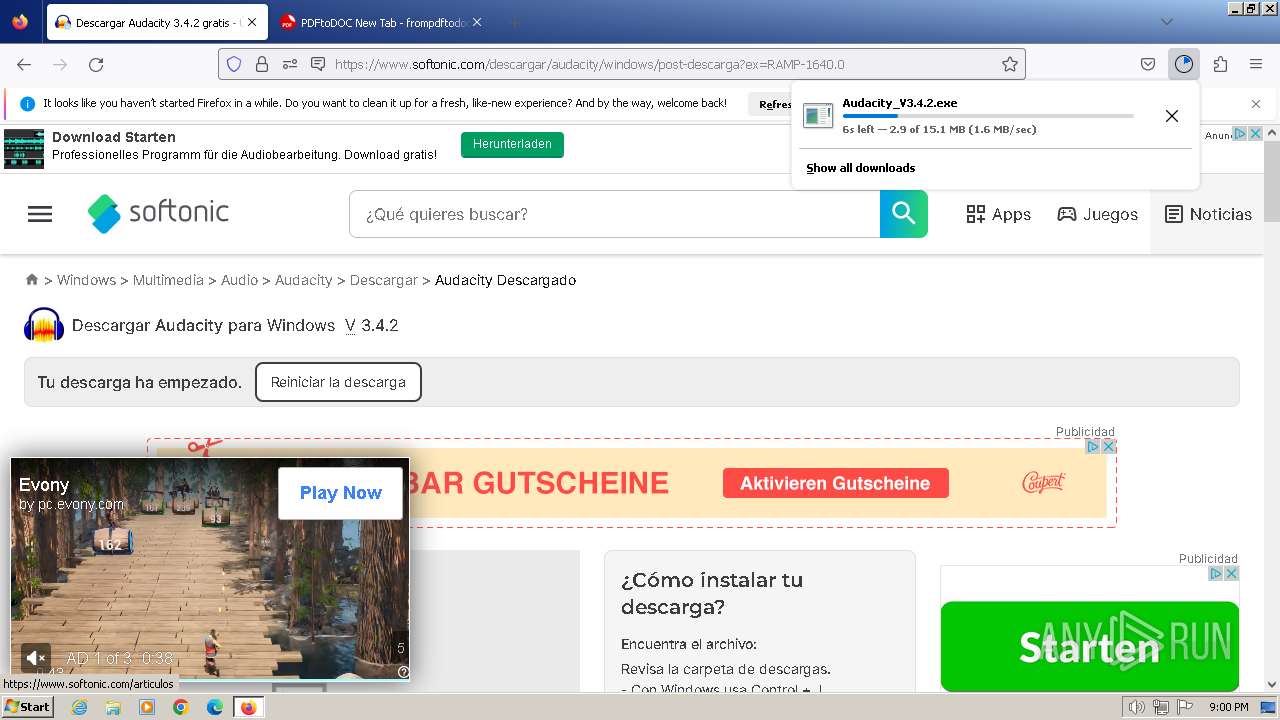
Task: Reload the page with the Refresh icon
Action: (x=96, y=64)
